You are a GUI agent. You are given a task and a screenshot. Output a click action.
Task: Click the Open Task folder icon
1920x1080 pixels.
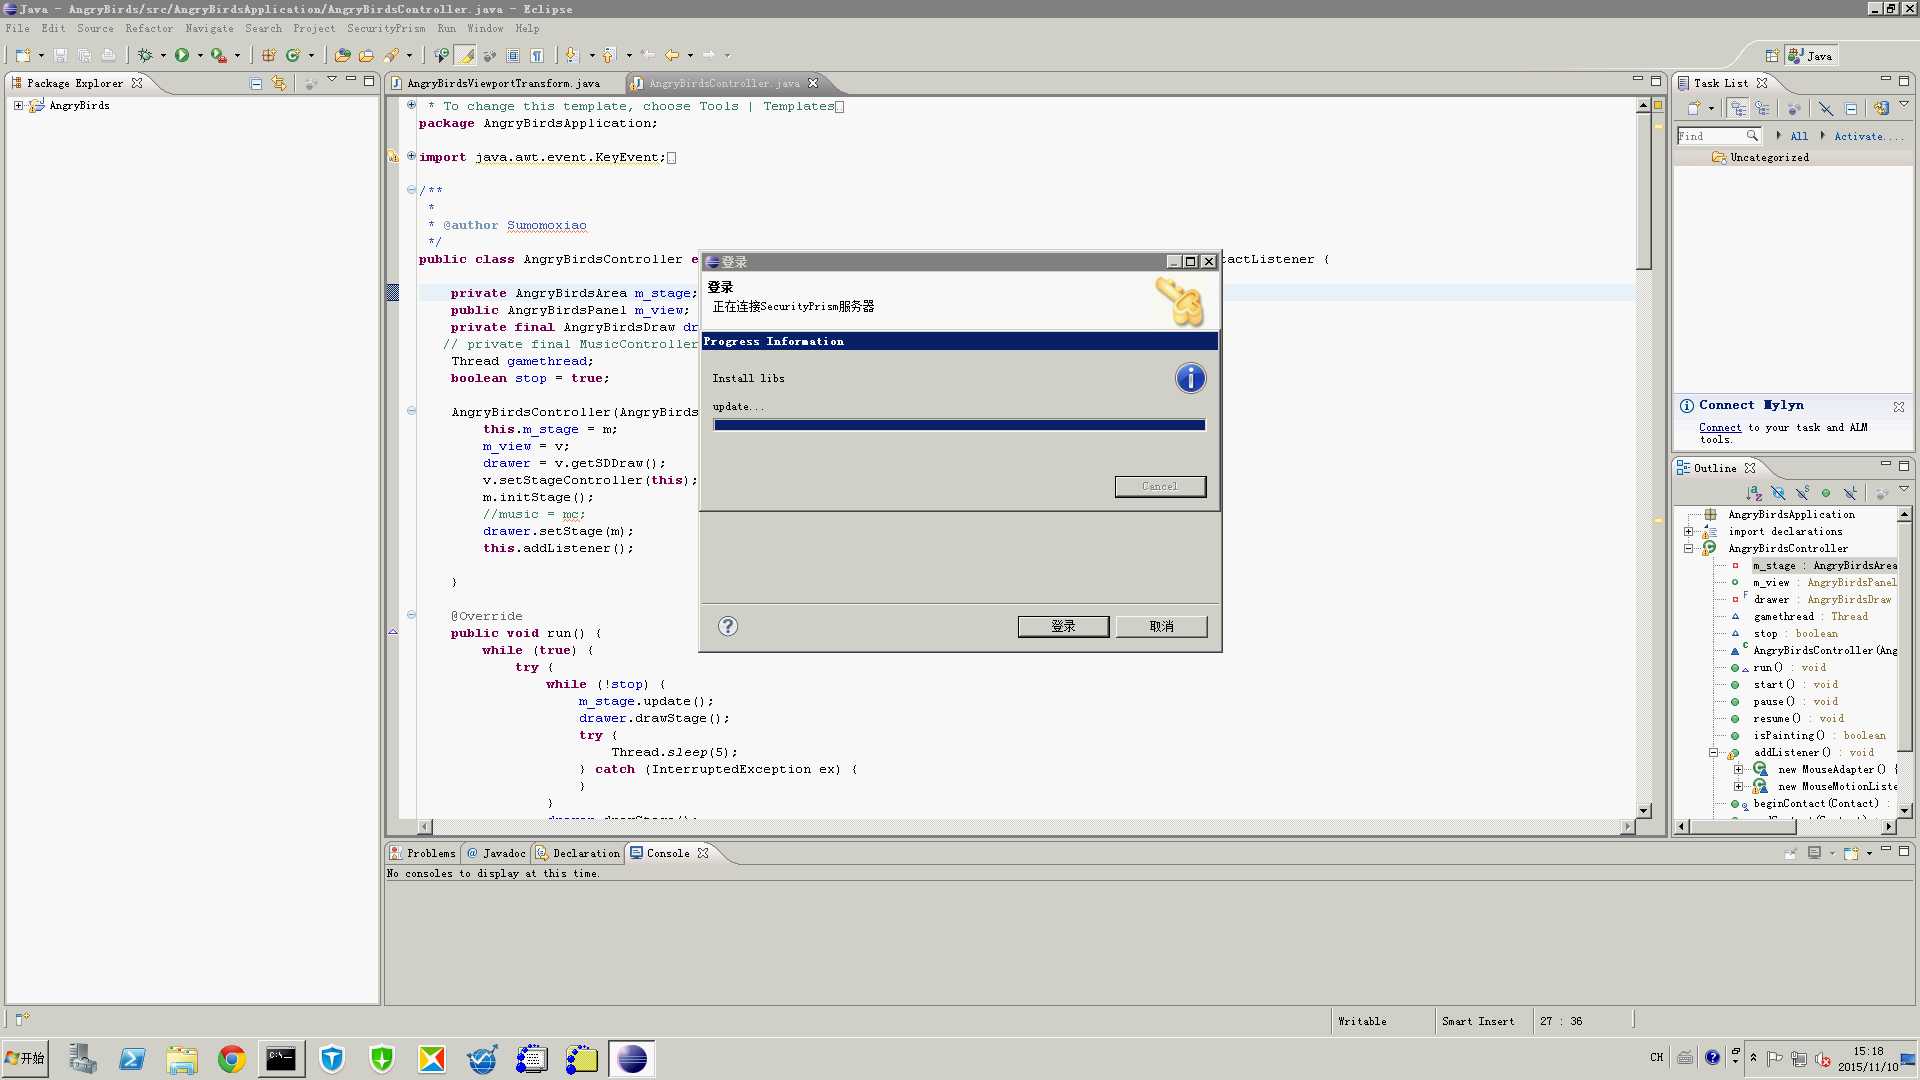point(366,56)
